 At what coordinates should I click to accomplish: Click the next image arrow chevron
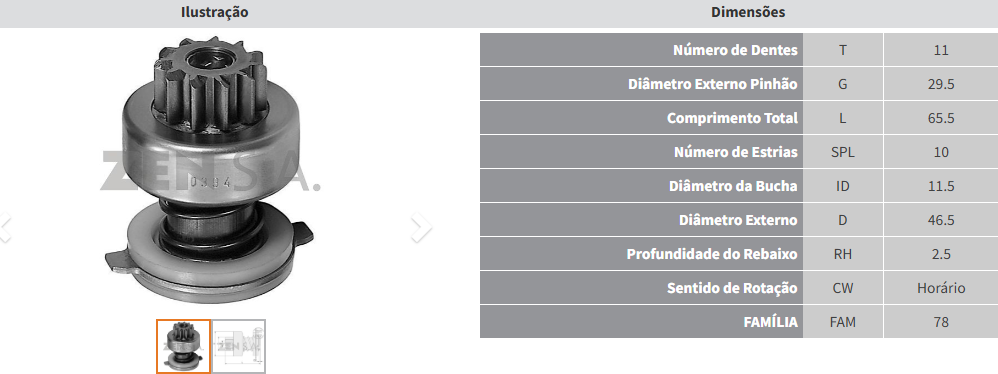click(421, 228)
